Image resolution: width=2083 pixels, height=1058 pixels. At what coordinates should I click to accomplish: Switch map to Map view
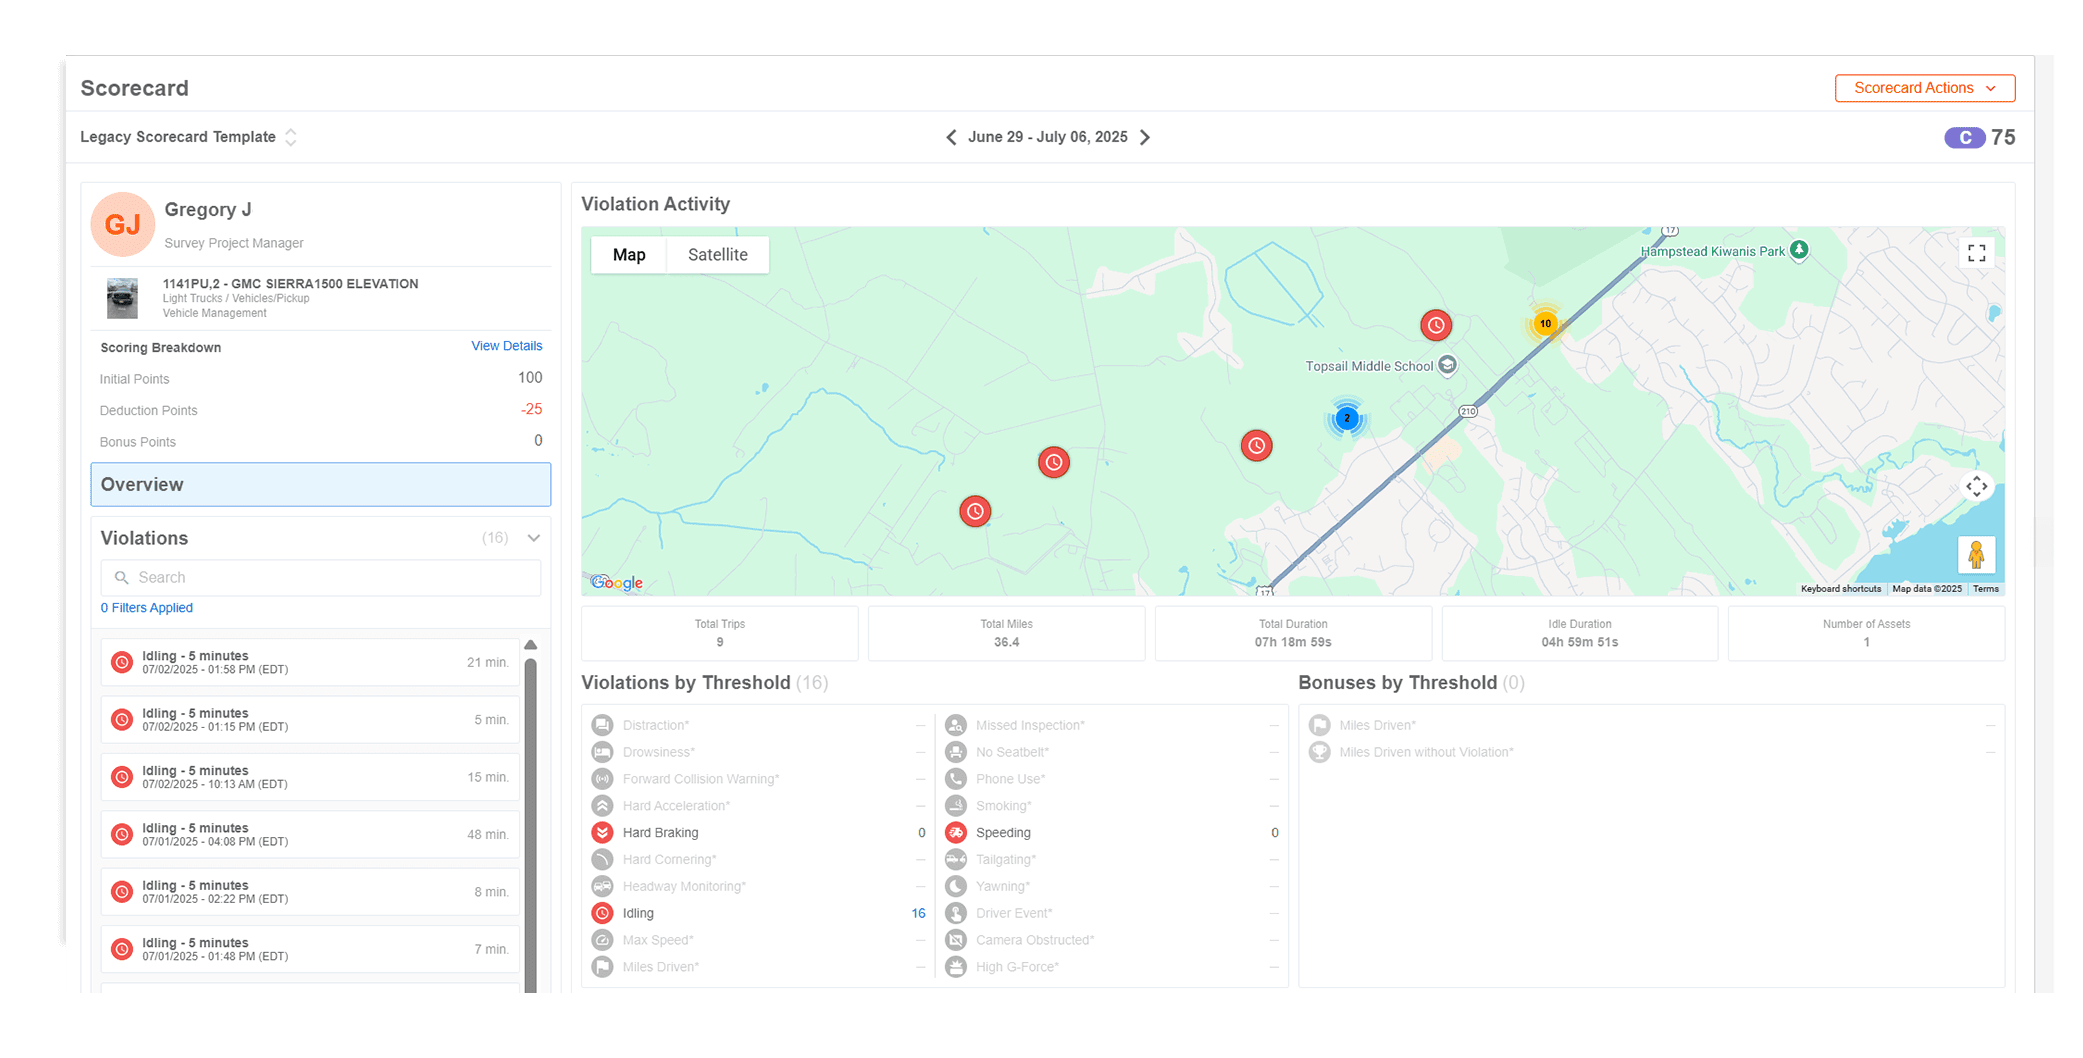629,255
